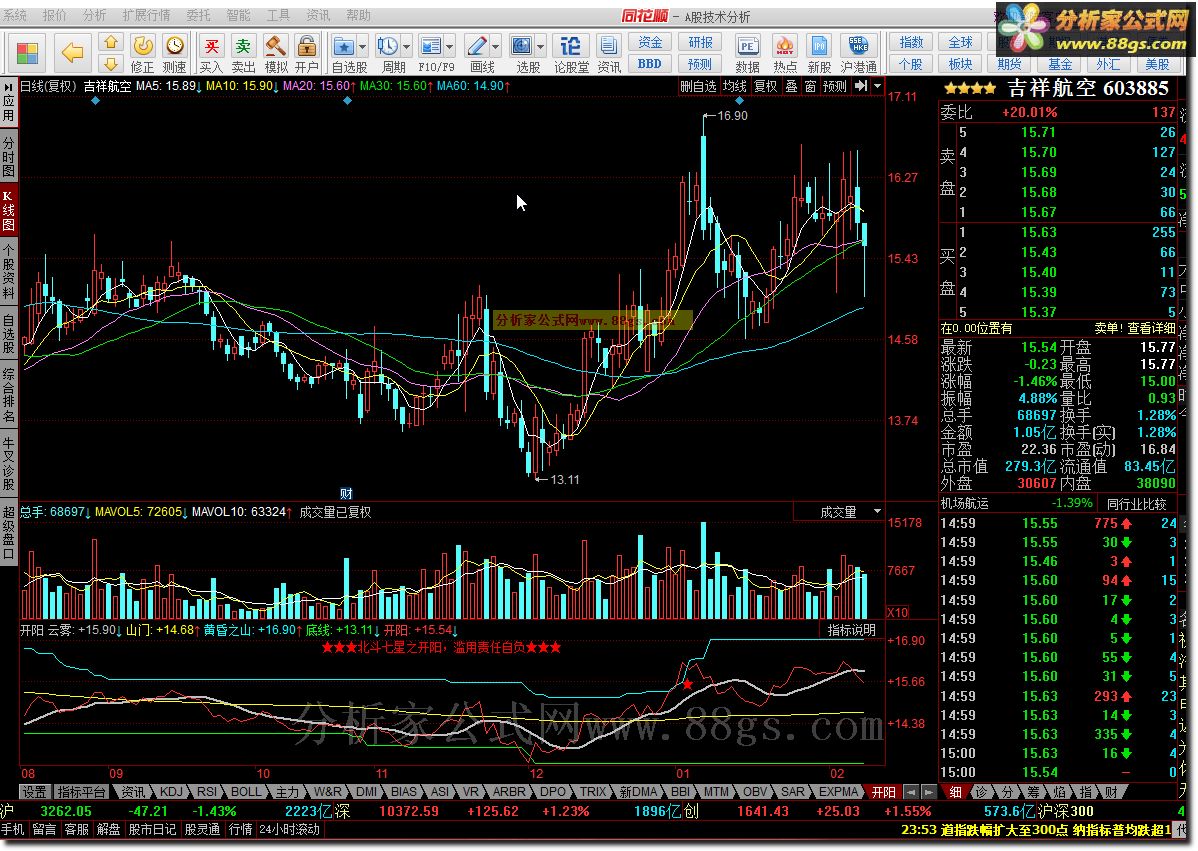Switch to 分时图 side view
This screenshot has height=851, width=1198.
(x=8, y=157)
